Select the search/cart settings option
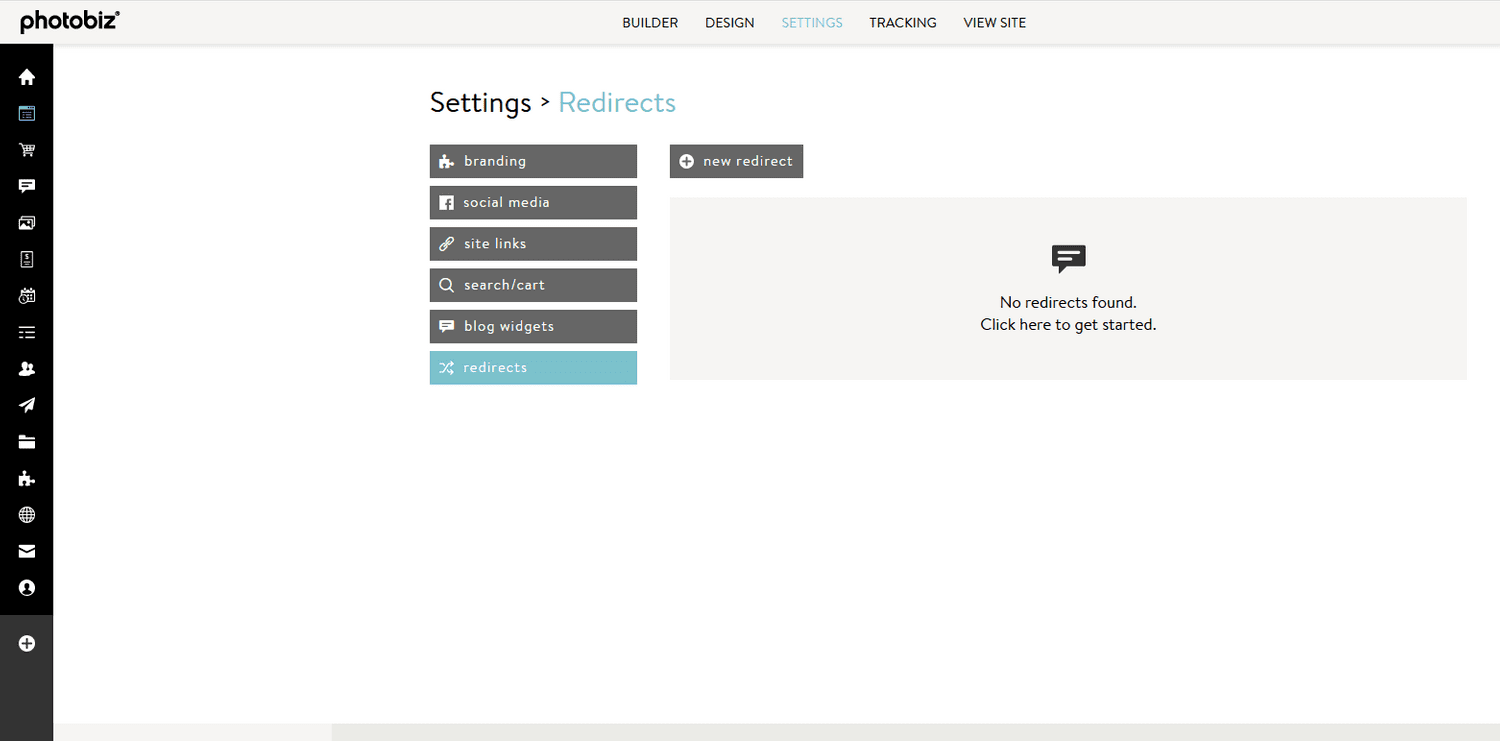Screen dimensions: 1500x741 (533, 285)
